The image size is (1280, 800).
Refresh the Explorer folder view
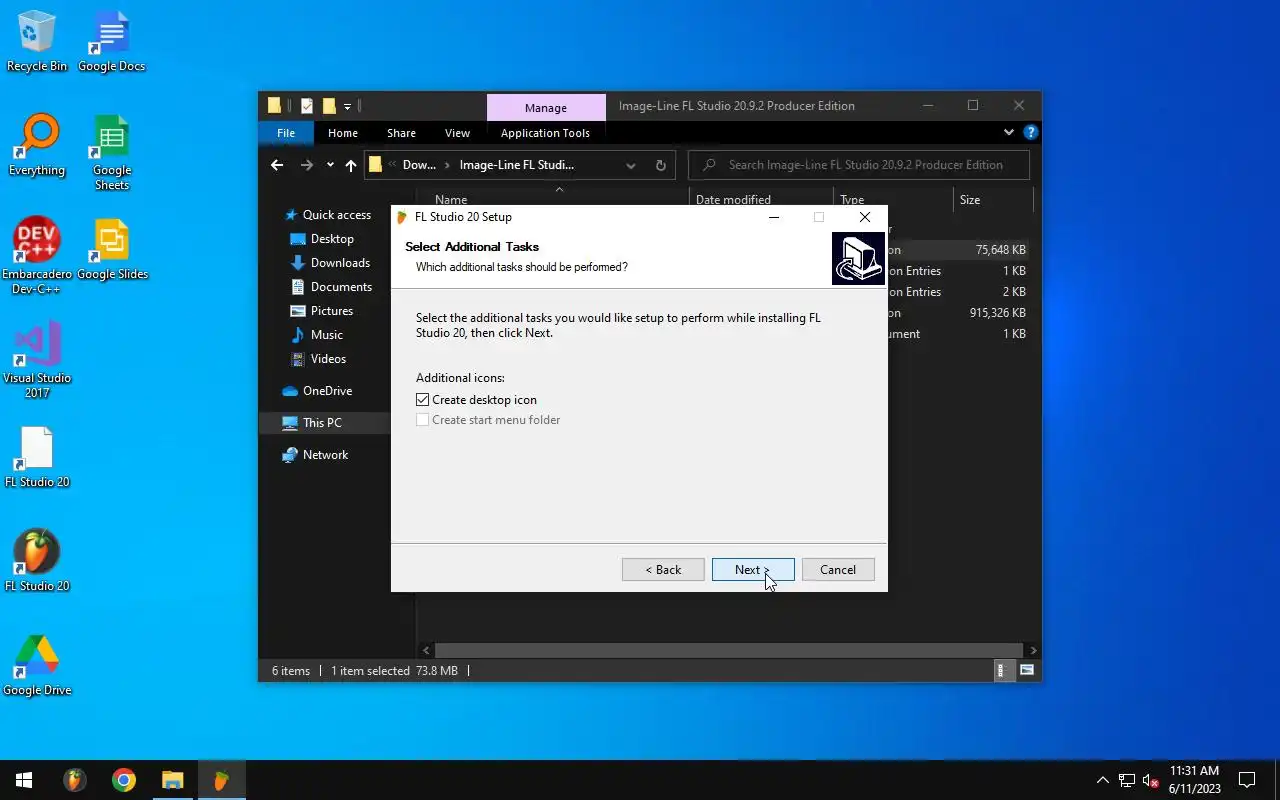660,165
